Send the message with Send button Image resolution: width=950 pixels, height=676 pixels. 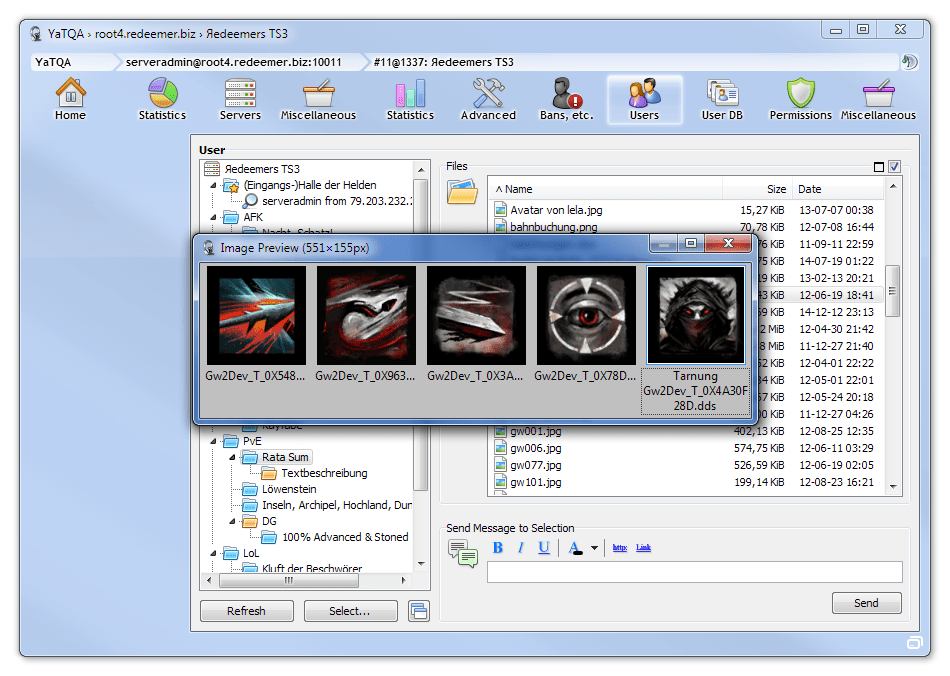point(866,603)
